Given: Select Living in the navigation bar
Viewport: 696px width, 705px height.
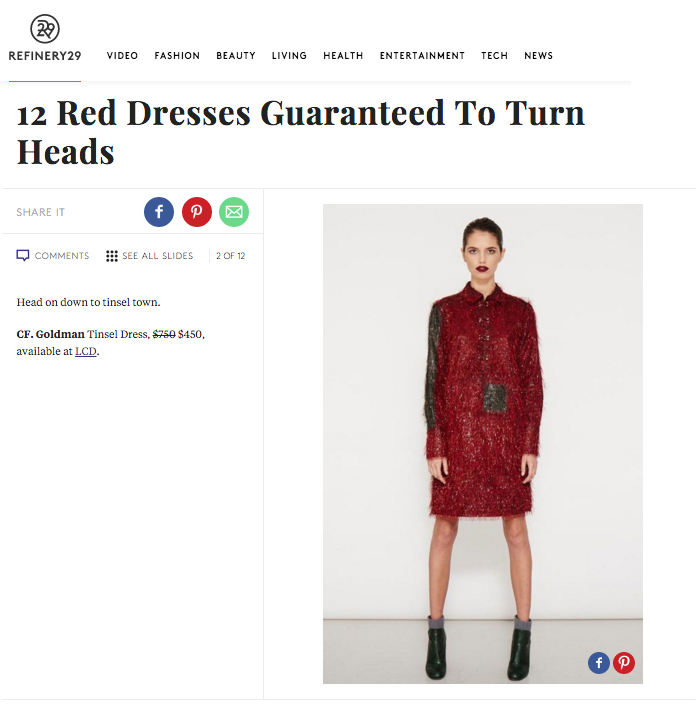Looking at the screenshot, I should pyautogui.click(x=289, y=56).
